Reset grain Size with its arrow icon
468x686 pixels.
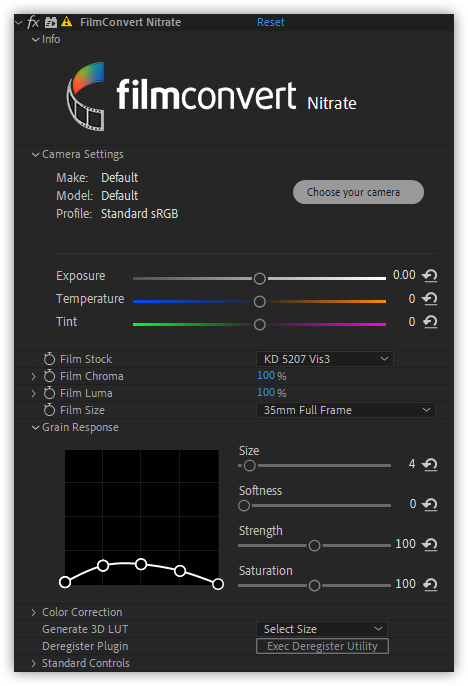point(430,464)
